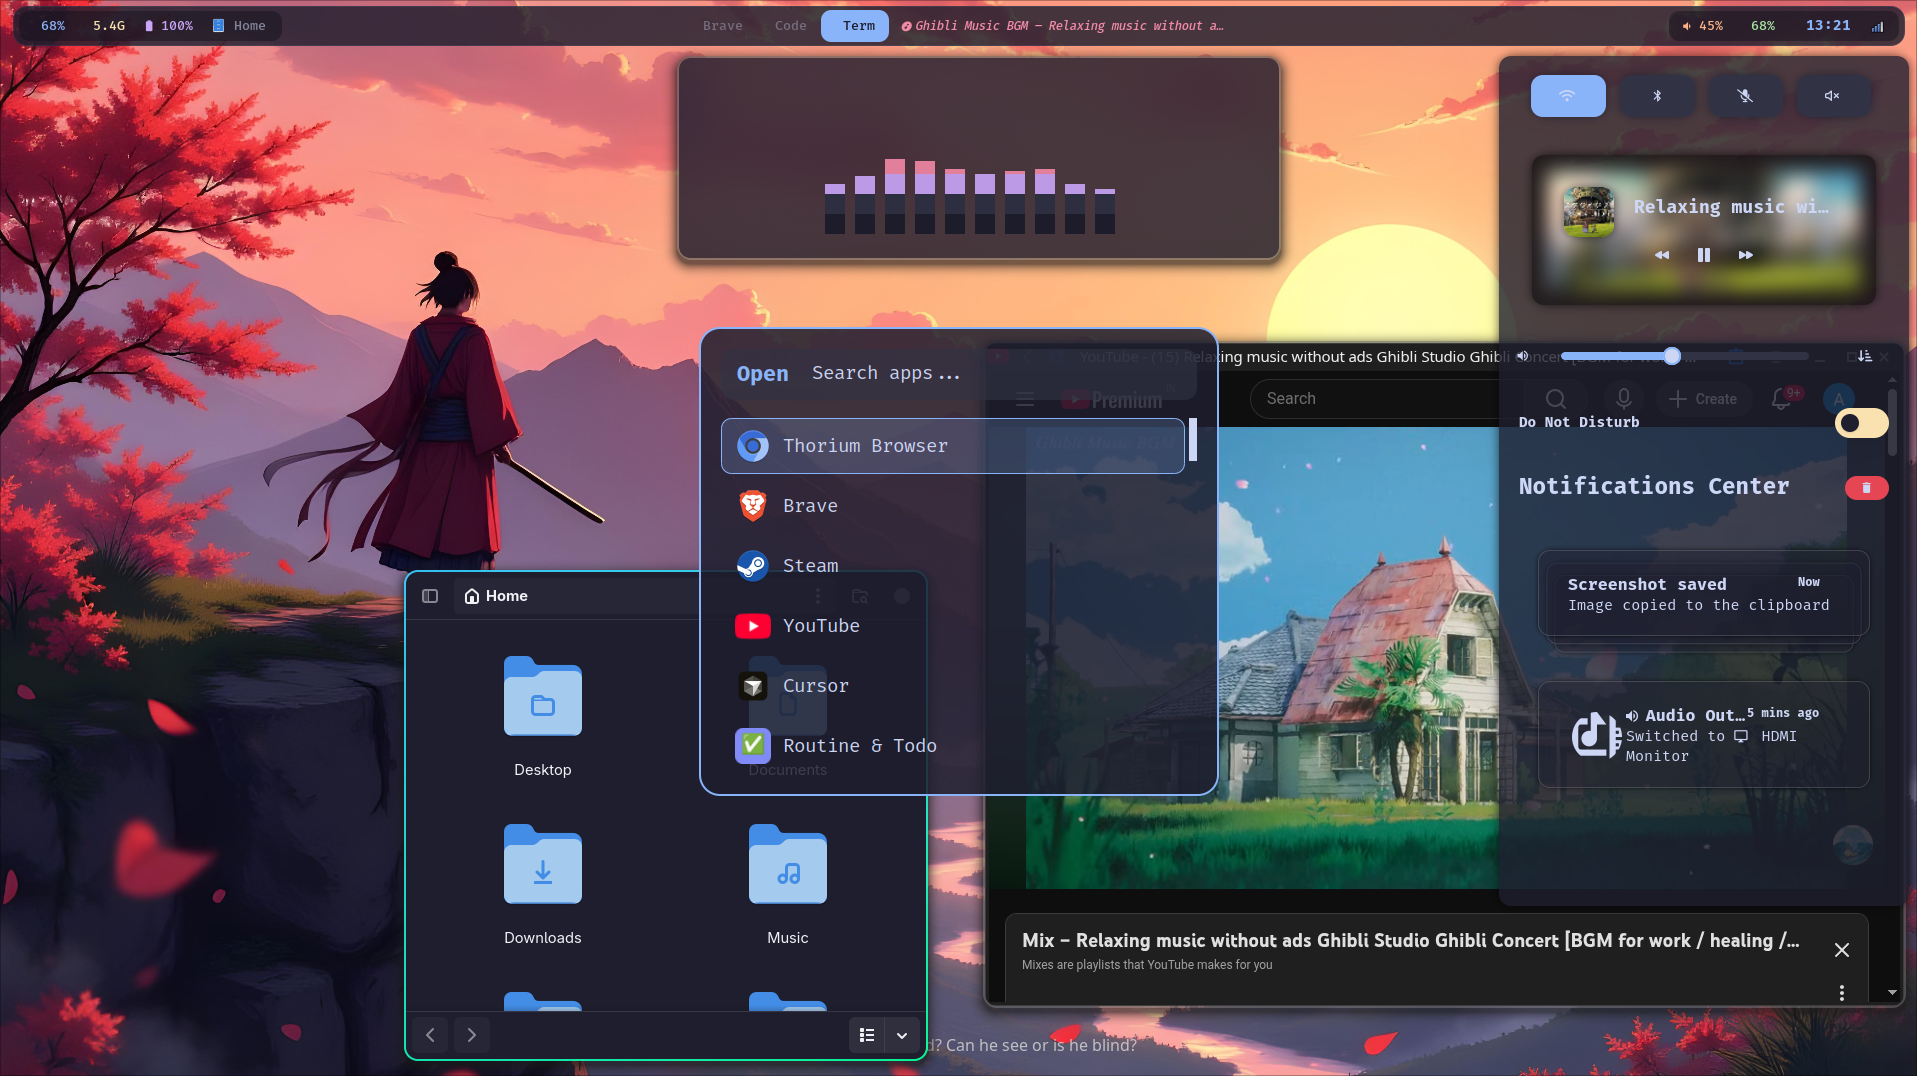
Task: Click the Mix playlist title text
Action: pos(1410,941)
